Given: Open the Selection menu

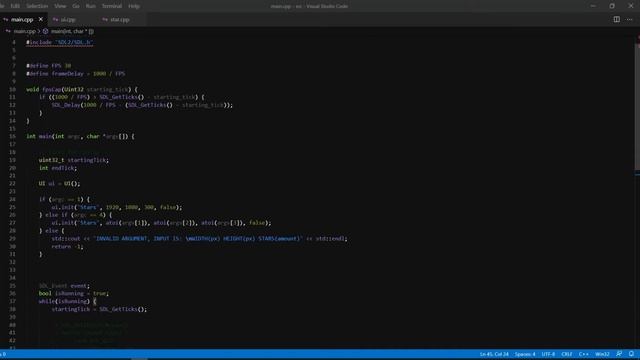Looking at the screenshot, I should (37, 6).
